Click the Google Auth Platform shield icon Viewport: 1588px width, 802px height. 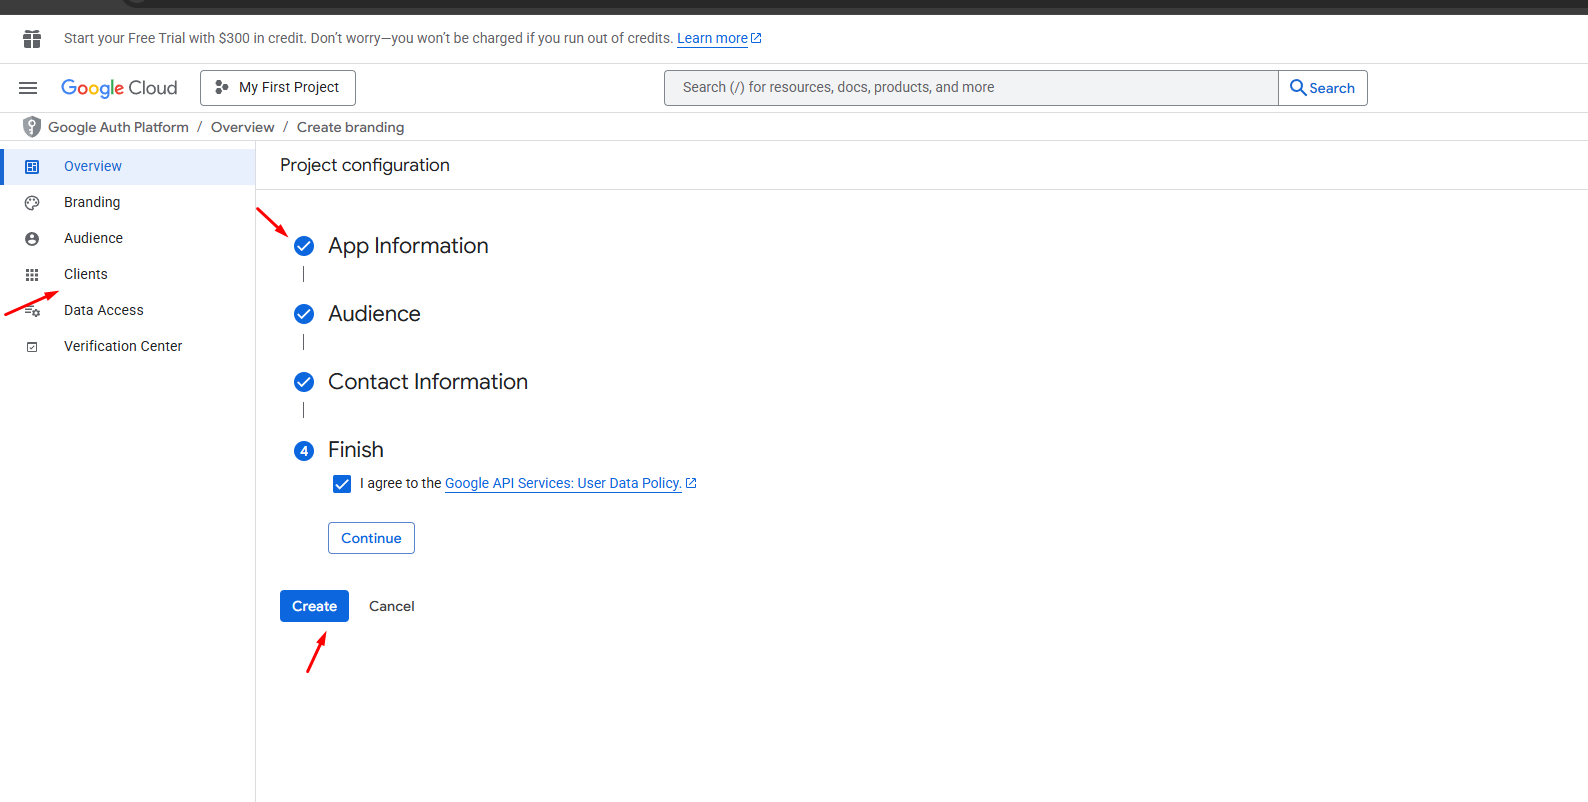point(32,127)
